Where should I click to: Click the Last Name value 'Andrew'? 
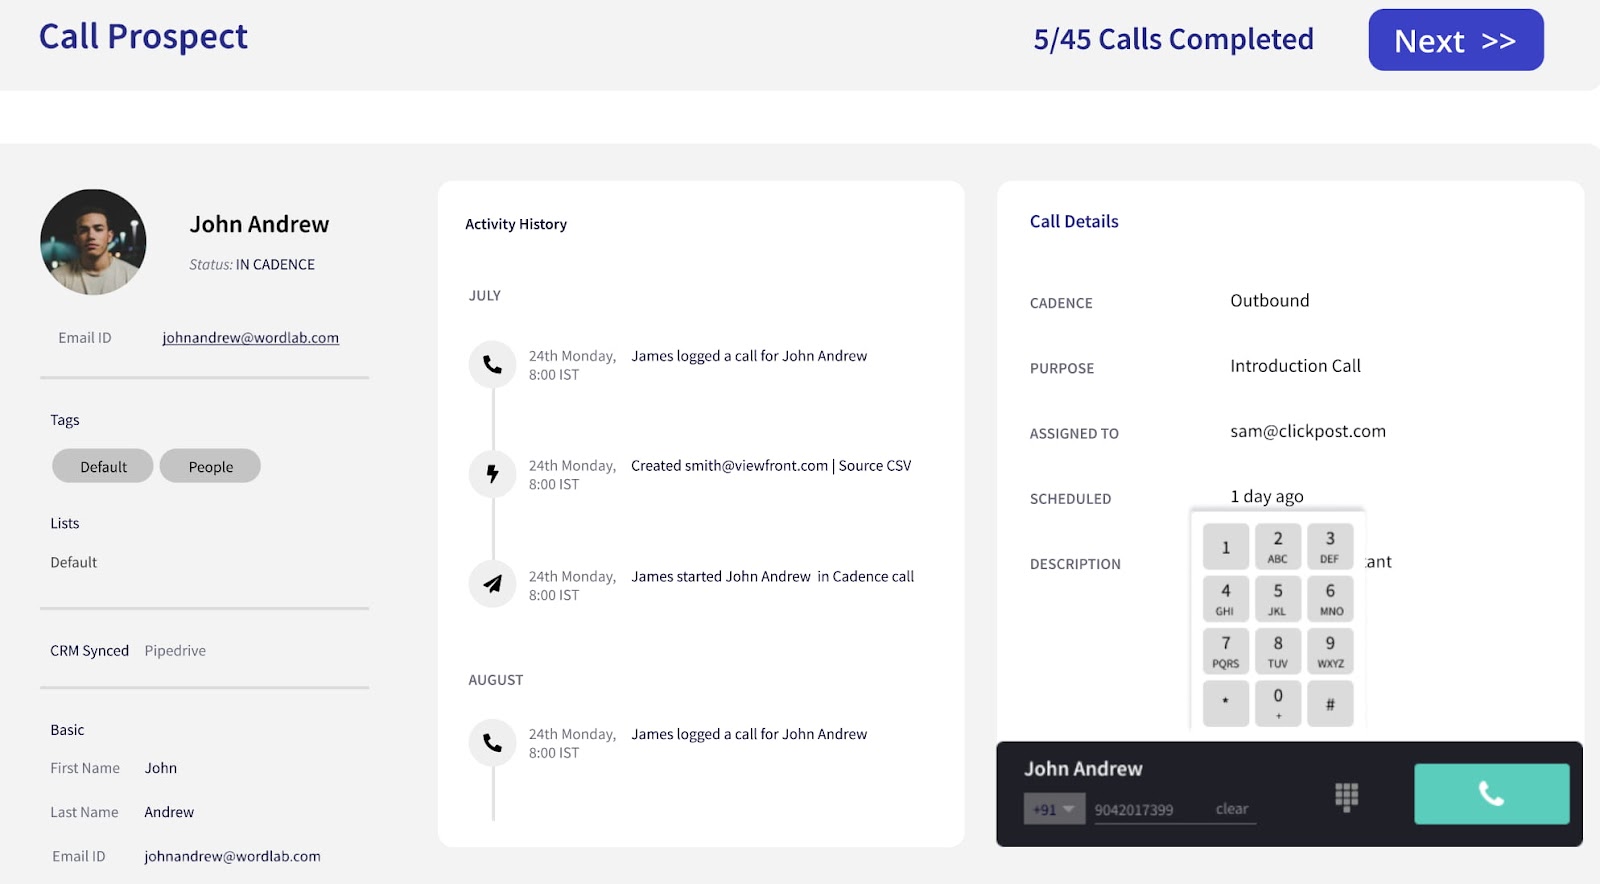click(x=169, y=813)
